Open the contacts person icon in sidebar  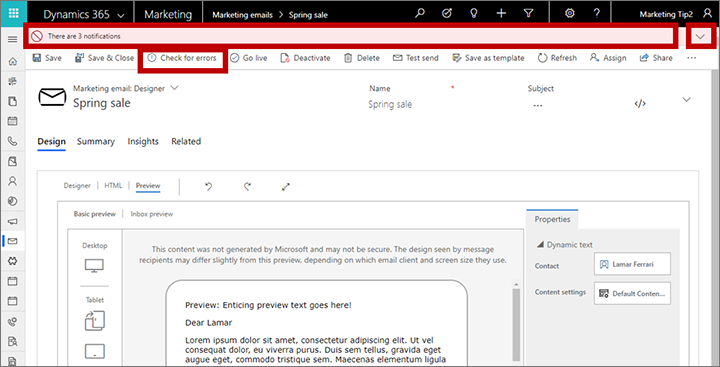pos(13,181)
